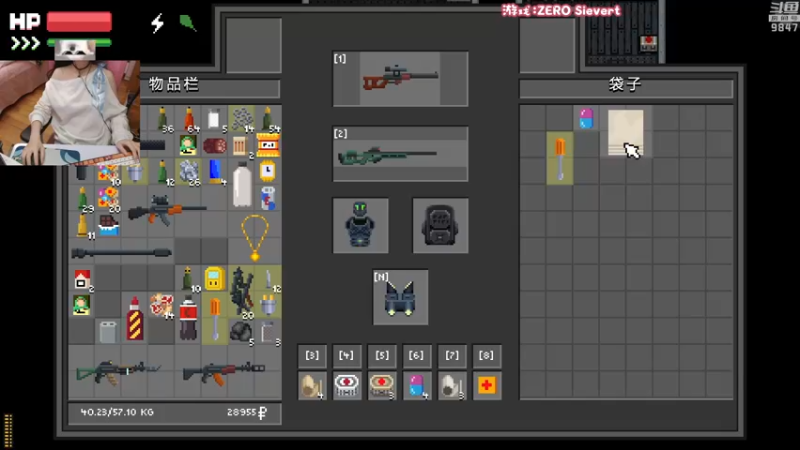Click the hotbar slot label [5]
Screen dimensions: 800x450
coord(382,356)
